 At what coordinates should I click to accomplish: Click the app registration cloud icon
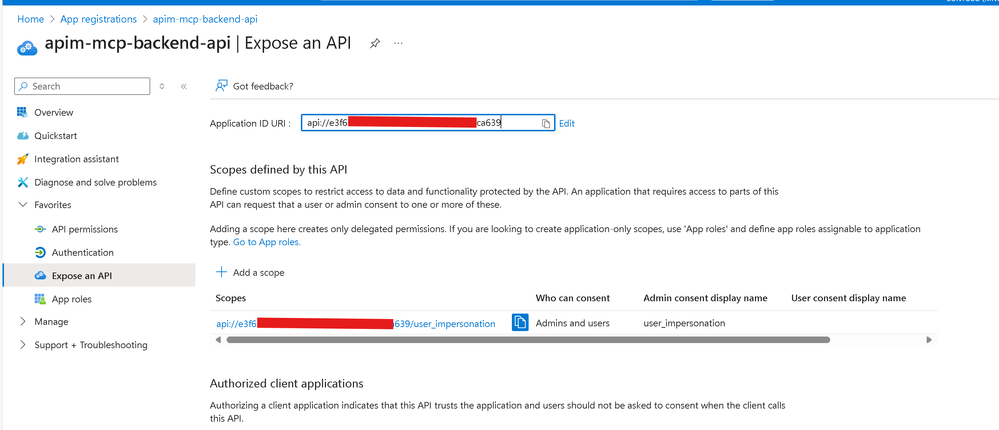(27, 47)
